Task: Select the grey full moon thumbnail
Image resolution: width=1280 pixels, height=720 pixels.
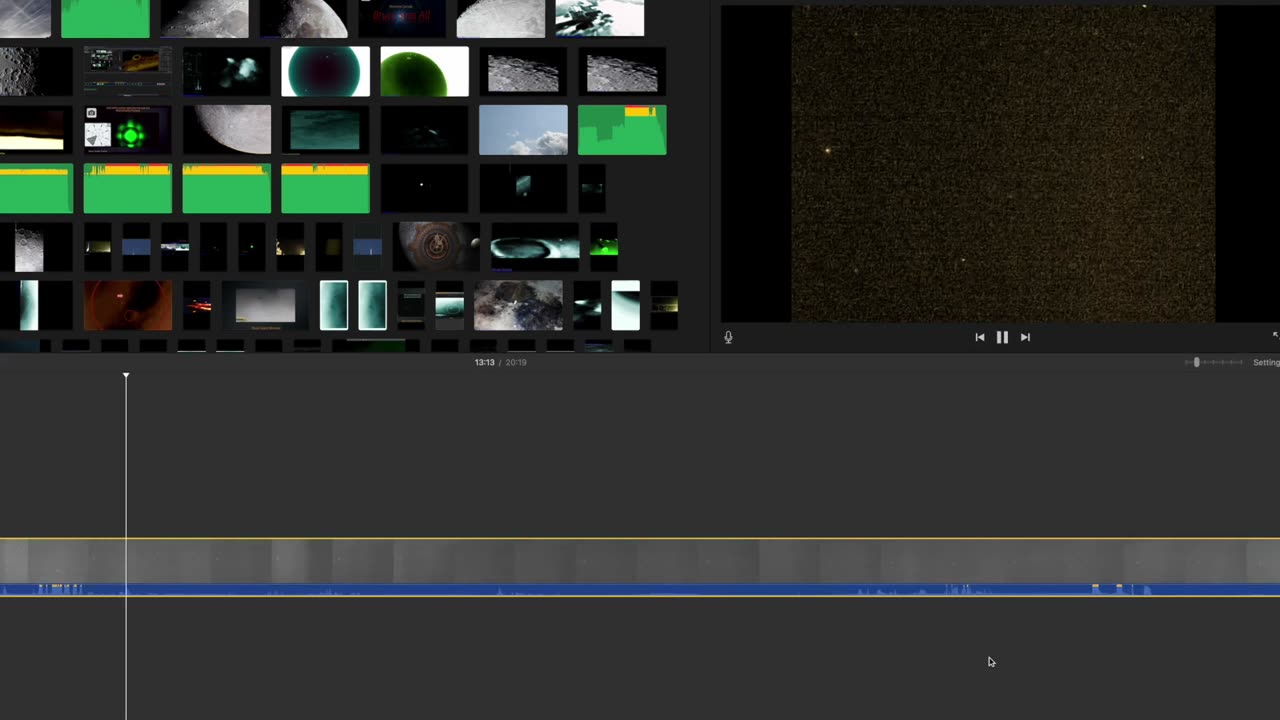Action: click(227, 130)
